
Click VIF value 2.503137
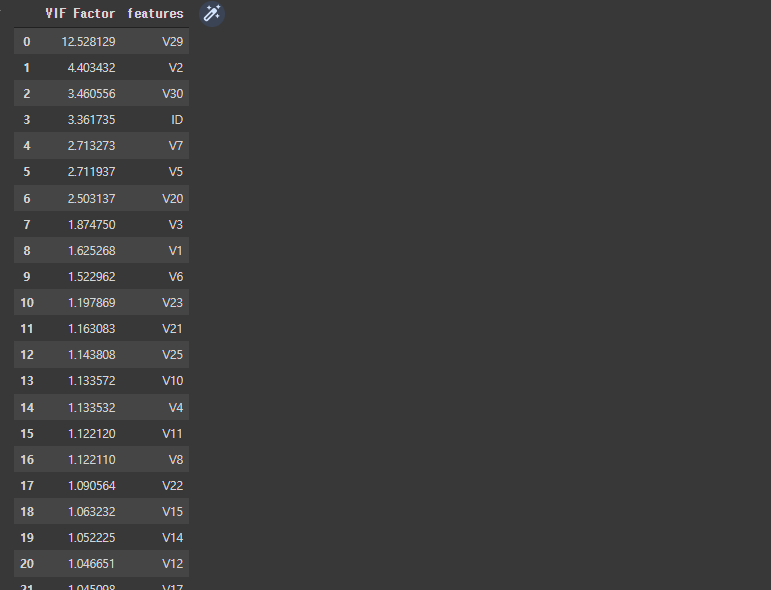tap(91, 199)
